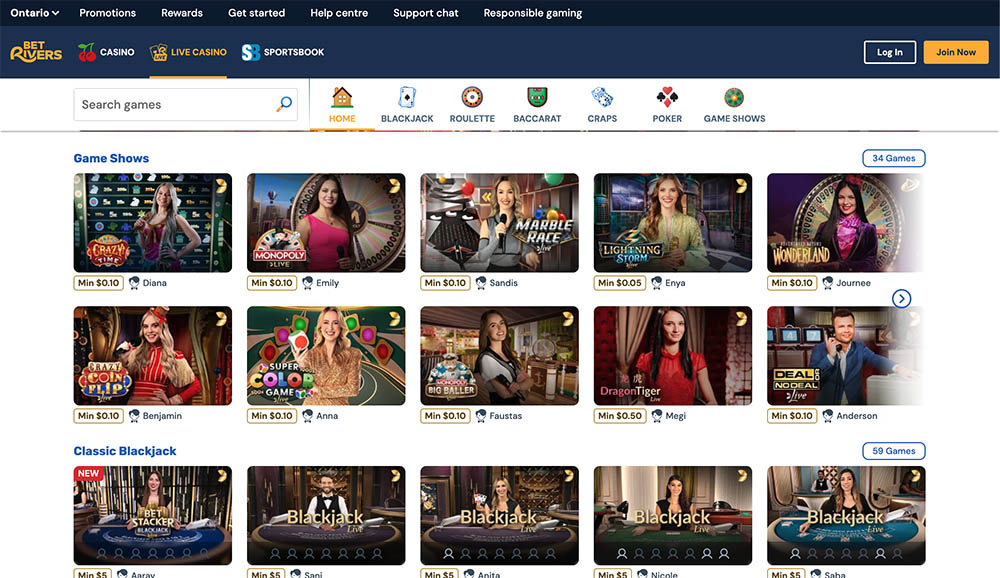
Task: Go to Get started page
Action: pos(256,13)
